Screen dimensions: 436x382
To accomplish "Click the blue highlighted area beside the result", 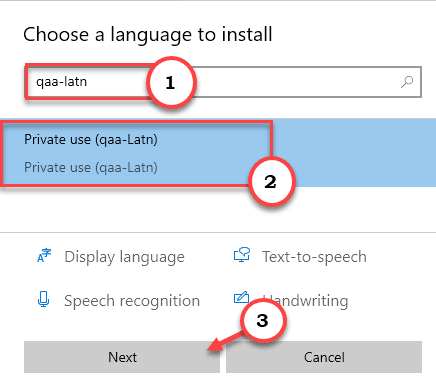I will coord(354,153).
